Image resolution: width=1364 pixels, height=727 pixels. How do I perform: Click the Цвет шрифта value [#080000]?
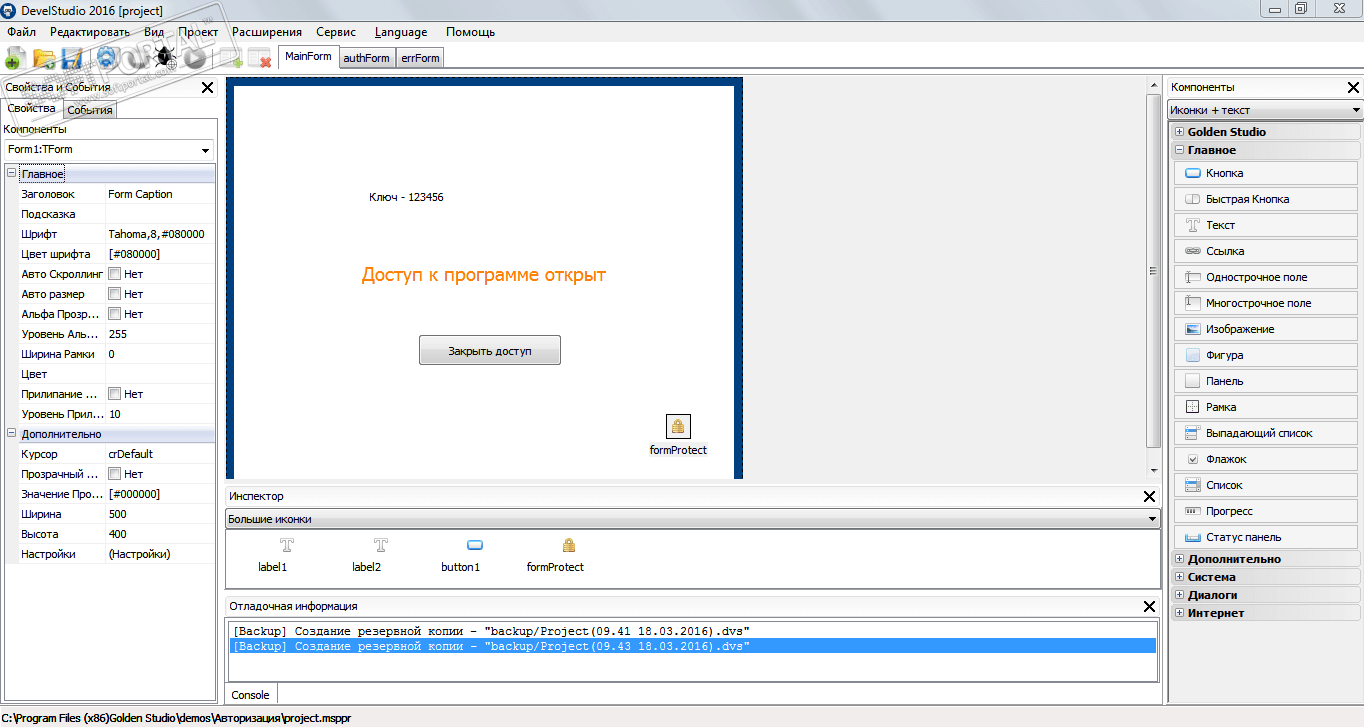(160, 254)
